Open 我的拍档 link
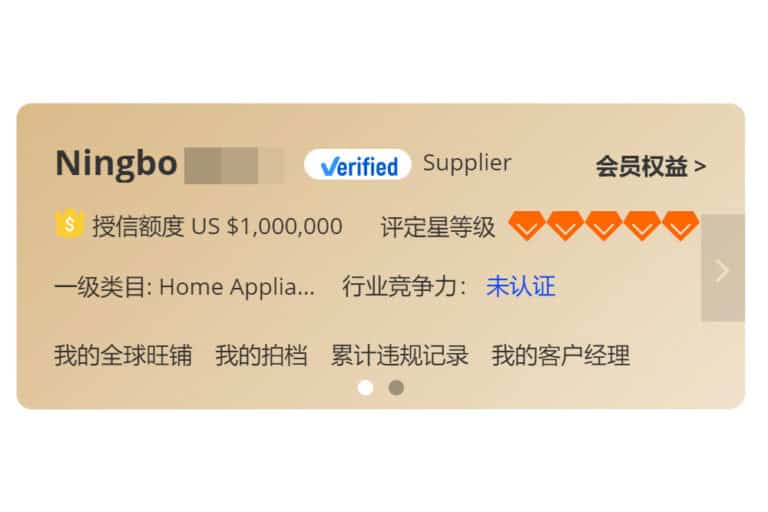768x512 pixels. click(x=262, y=355)
